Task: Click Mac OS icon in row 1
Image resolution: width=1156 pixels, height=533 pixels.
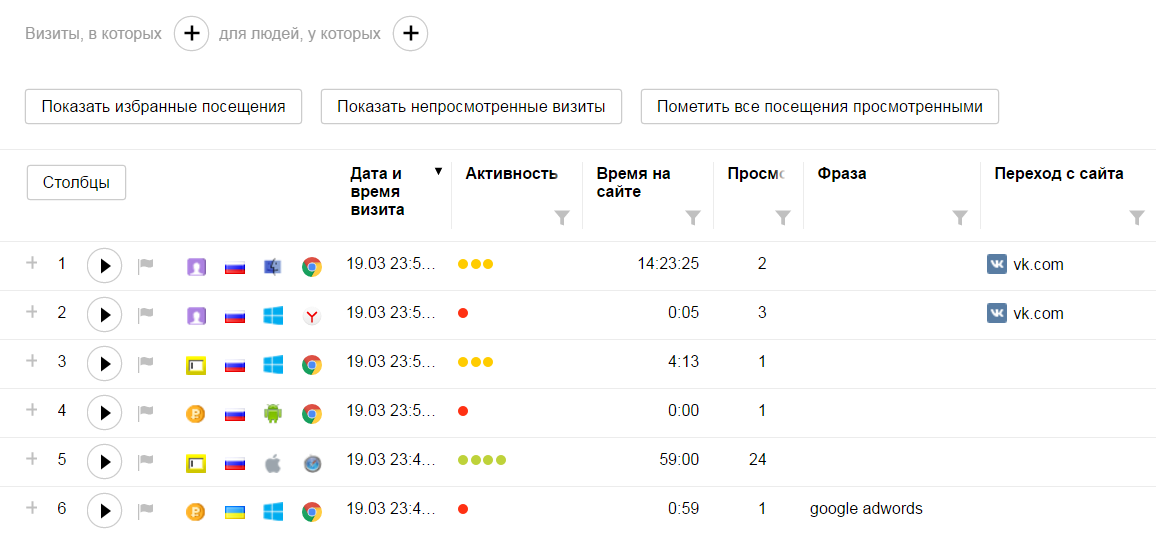Action: pyautogui.click(x=273, y=267)
